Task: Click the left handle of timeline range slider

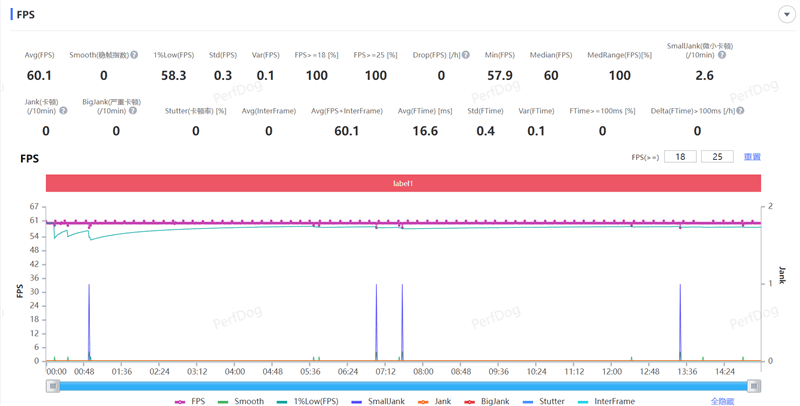Action: (x=53, y=386)
